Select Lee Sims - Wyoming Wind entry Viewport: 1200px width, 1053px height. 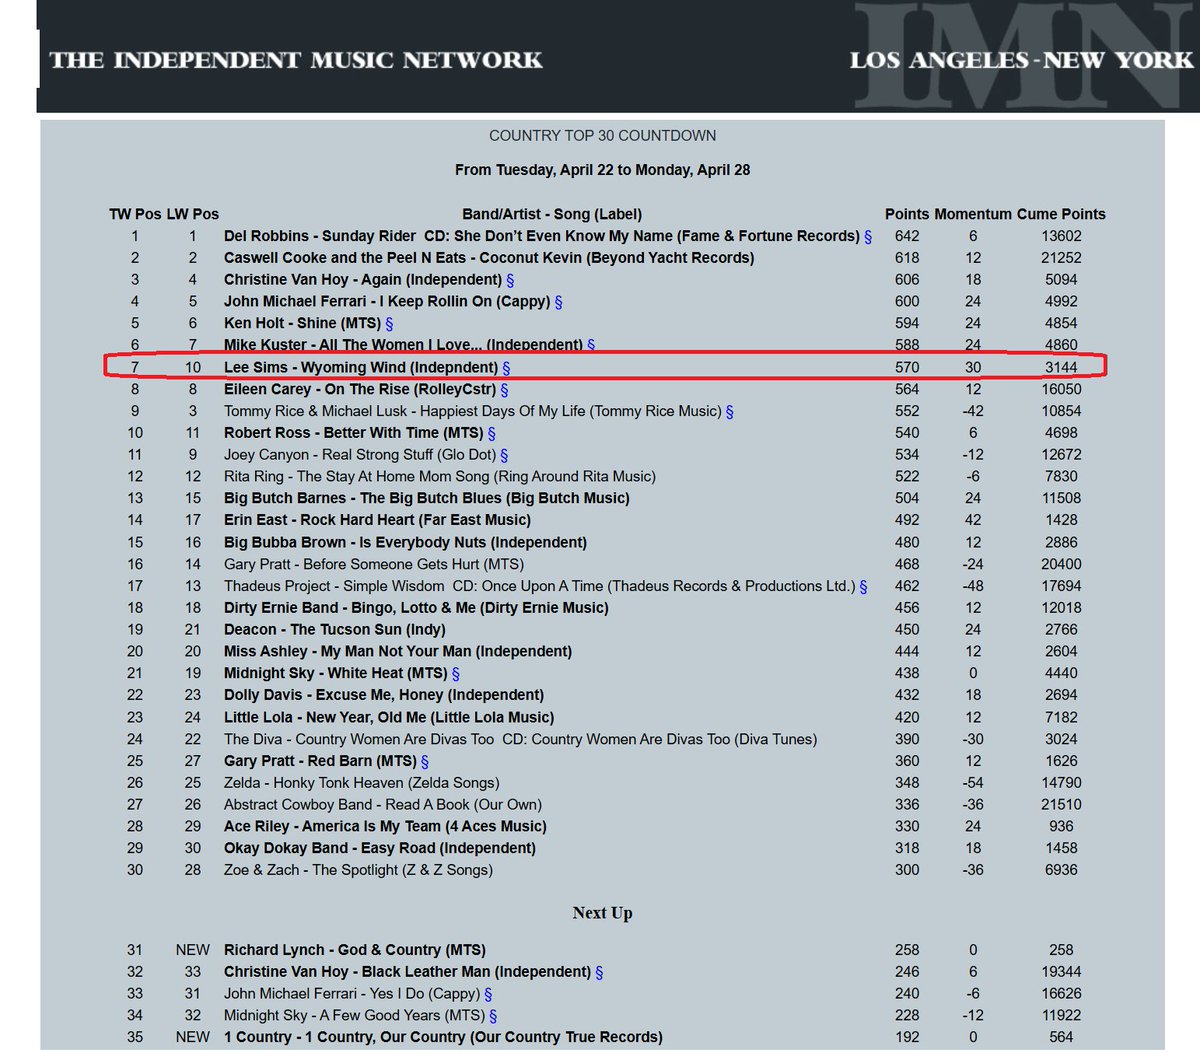361,368
